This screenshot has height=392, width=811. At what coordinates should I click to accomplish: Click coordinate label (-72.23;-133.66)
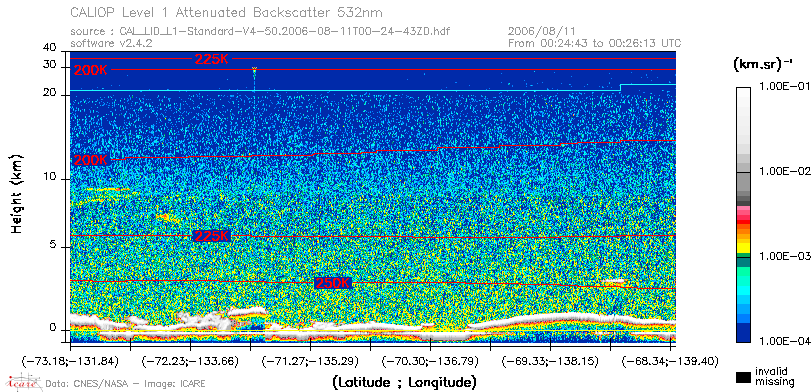tap(190, 361)
